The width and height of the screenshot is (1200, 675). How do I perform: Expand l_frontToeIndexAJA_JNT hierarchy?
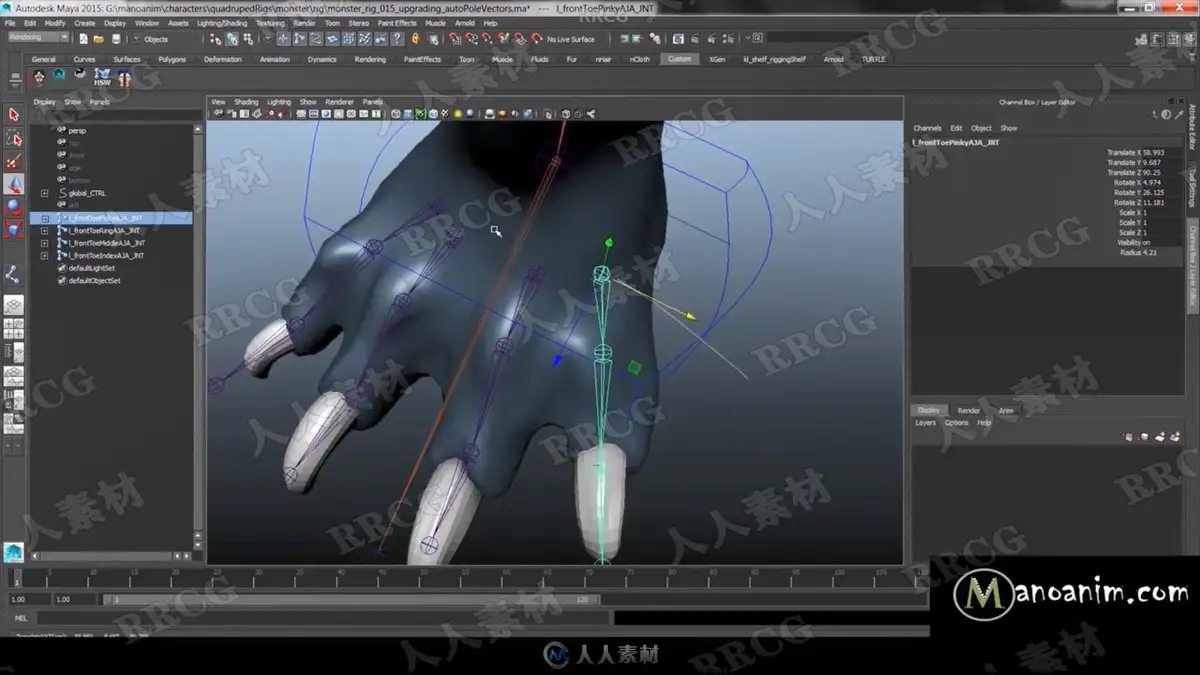(44, 255)
